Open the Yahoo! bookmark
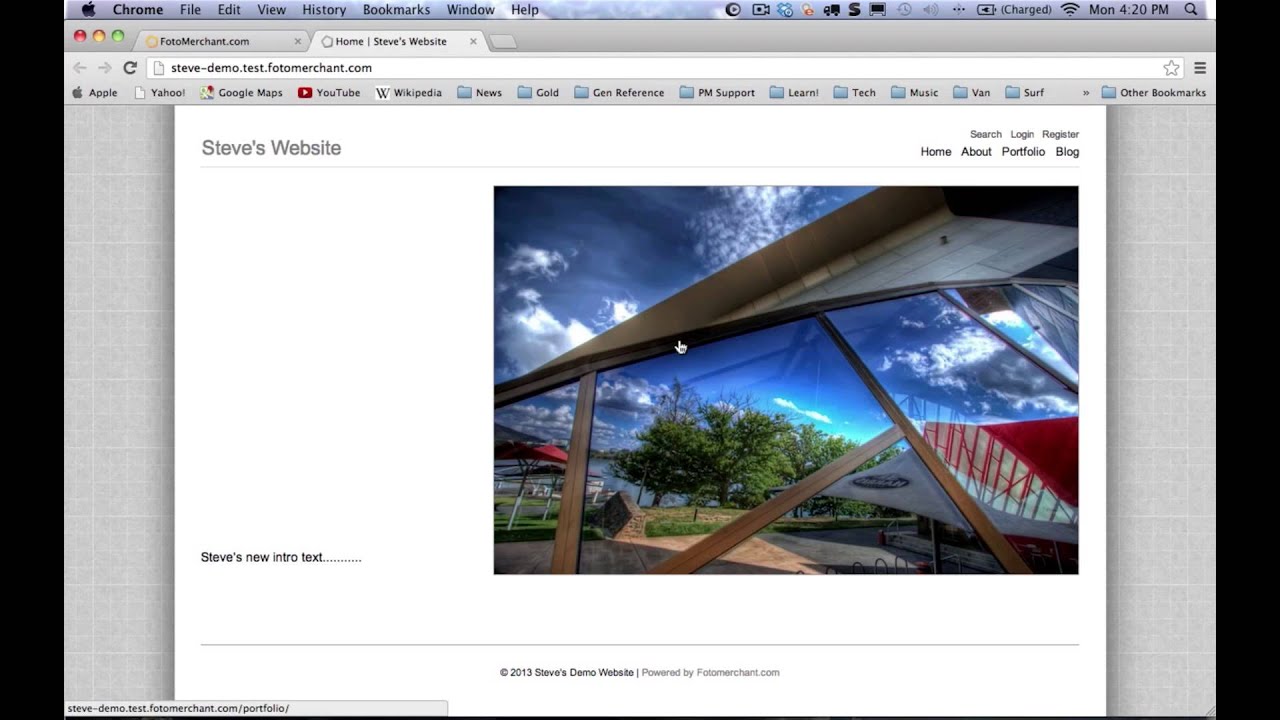The height and width of the screenshot is (720, 1280). pos(160,92)
